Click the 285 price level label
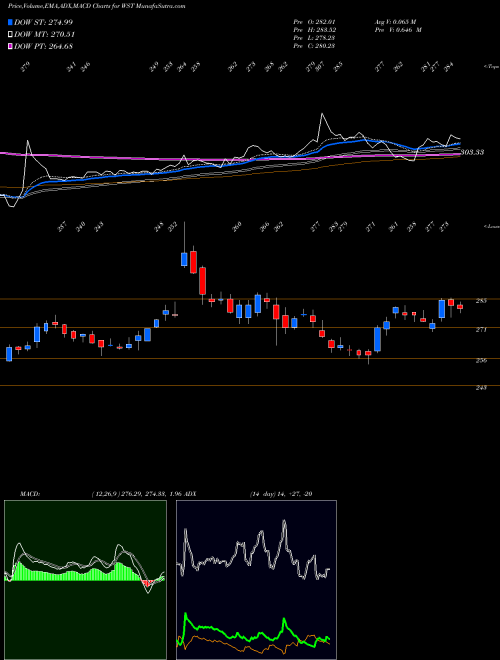This screenshot has height=660, width=500. click(x=481, y=301)
